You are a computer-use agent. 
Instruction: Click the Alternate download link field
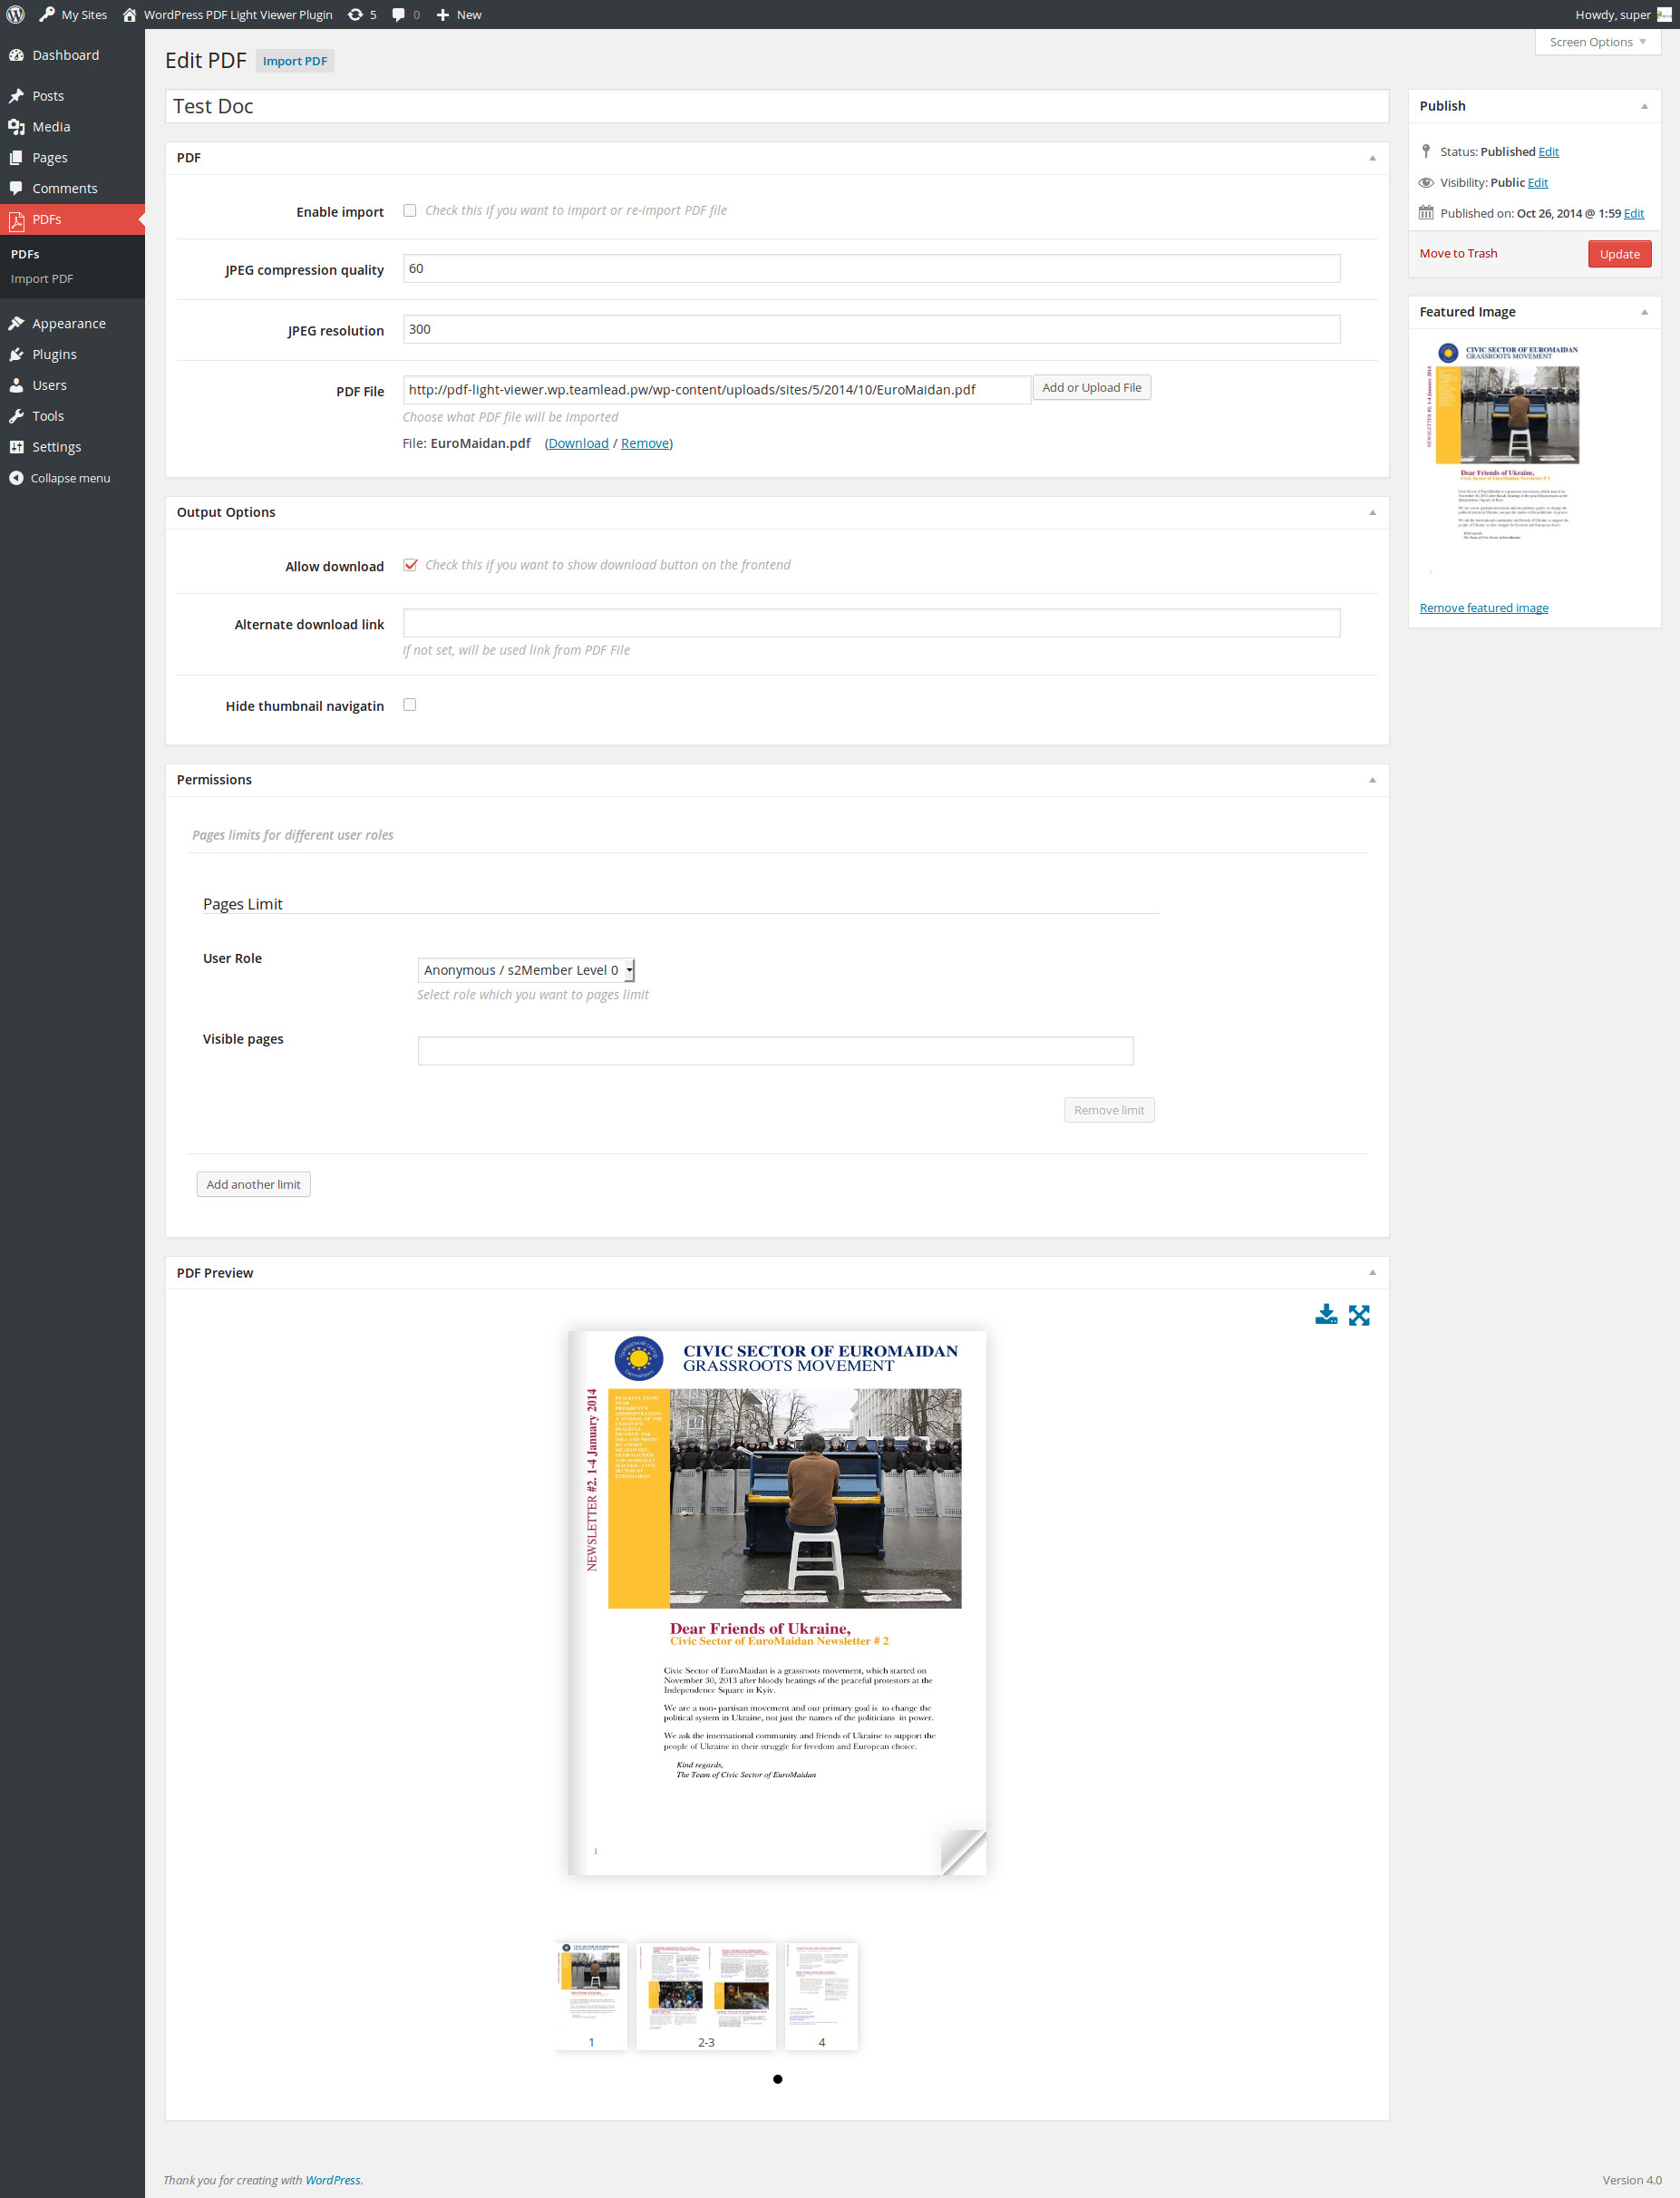871,623
